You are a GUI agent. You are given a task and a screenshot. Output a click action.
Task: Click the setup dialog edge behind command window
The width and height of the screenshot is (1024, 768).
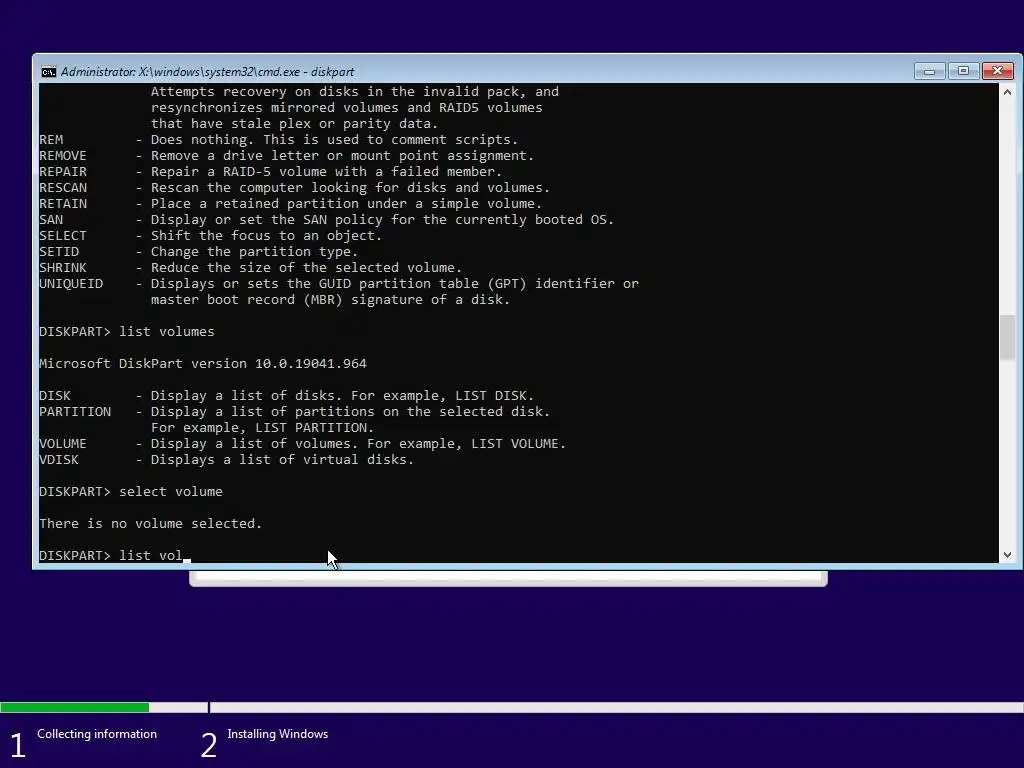[508, 578]
